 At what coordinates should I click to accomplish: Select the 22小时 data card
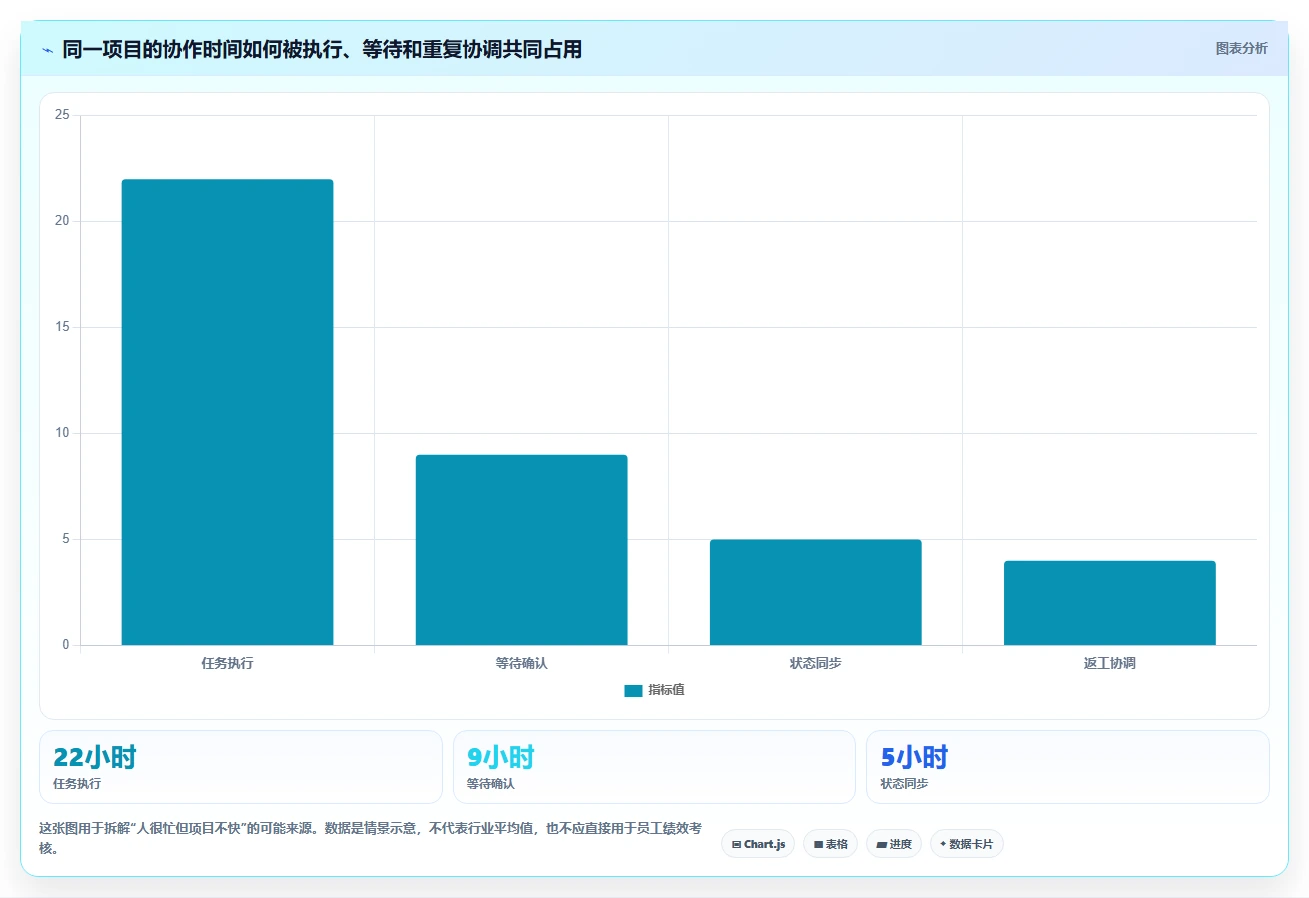point(240,767)
